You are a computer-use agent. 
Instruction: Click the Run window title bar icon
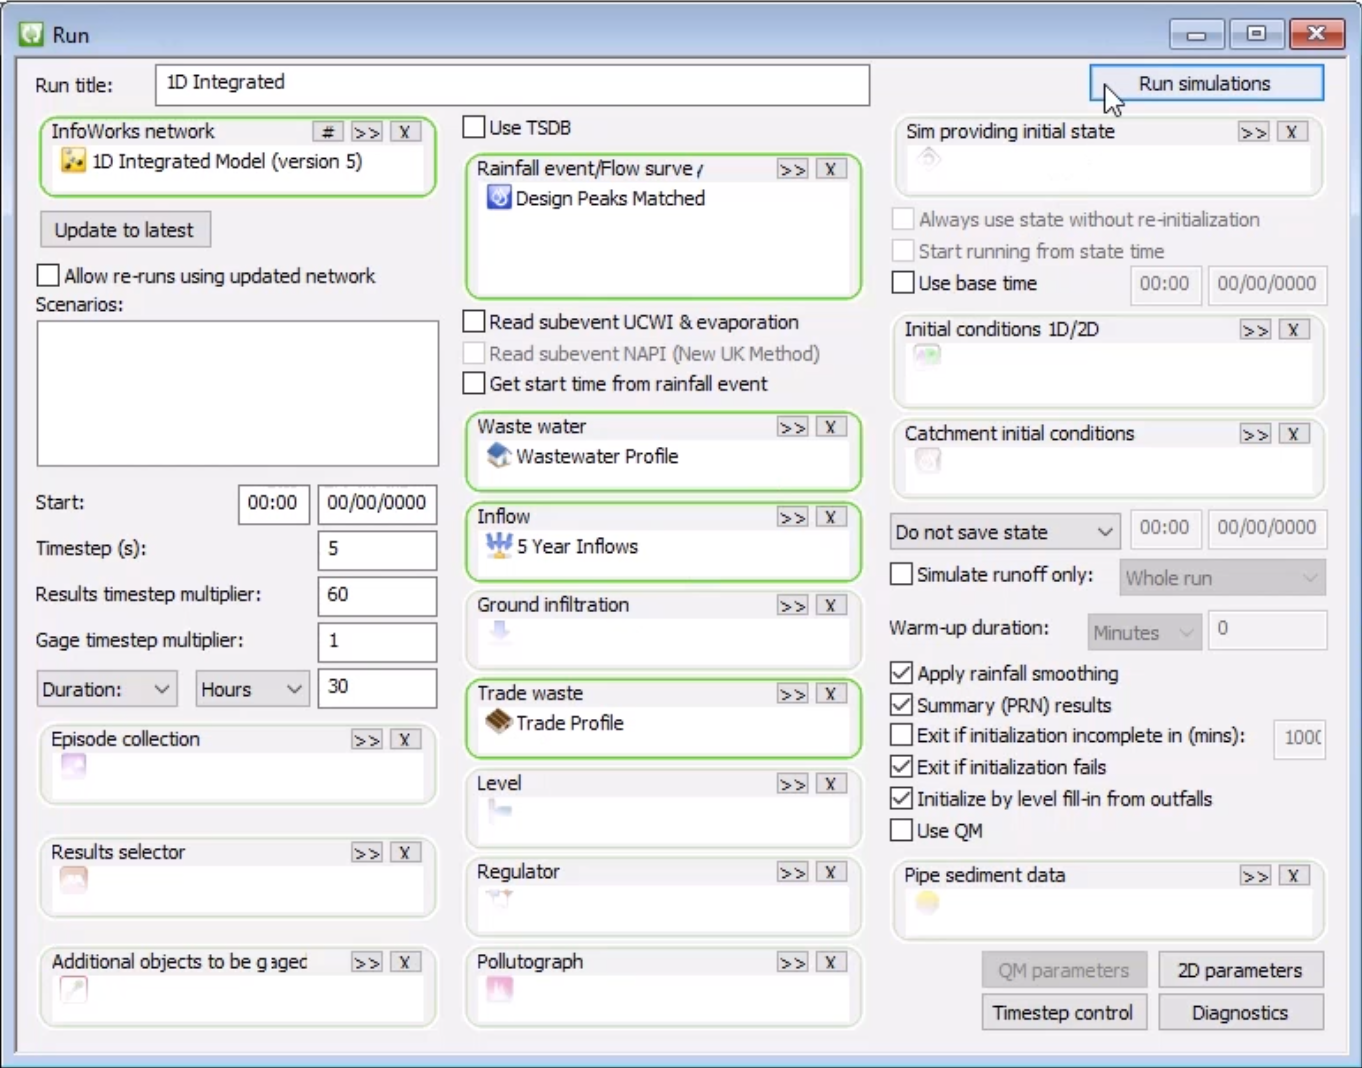coord(31,34)
